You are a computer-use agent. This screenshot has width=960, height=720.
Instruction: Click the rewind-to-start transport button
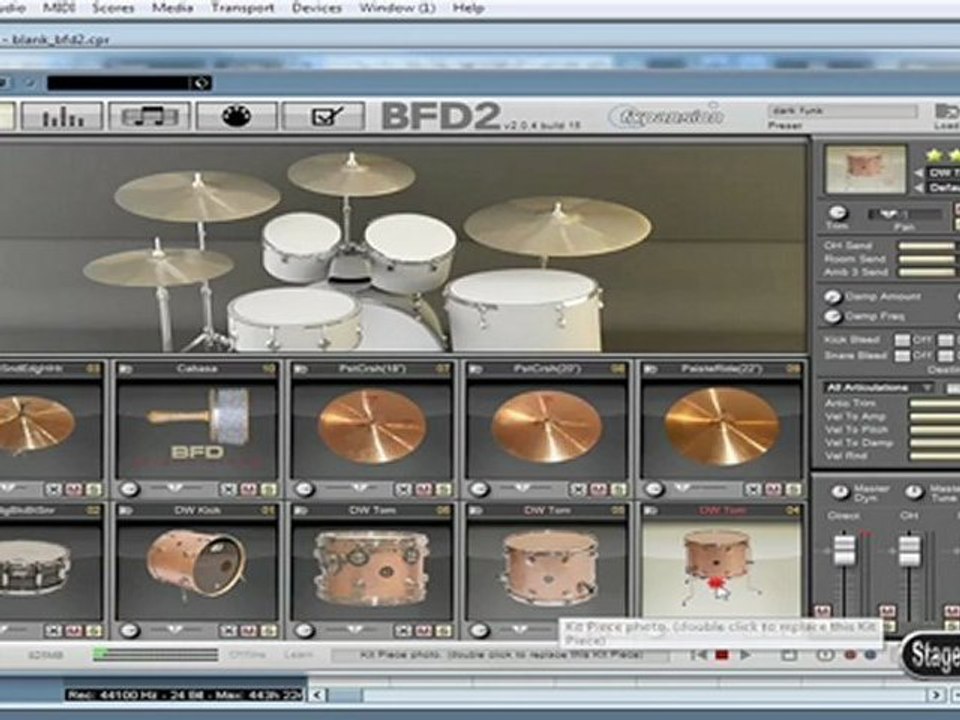699,655
